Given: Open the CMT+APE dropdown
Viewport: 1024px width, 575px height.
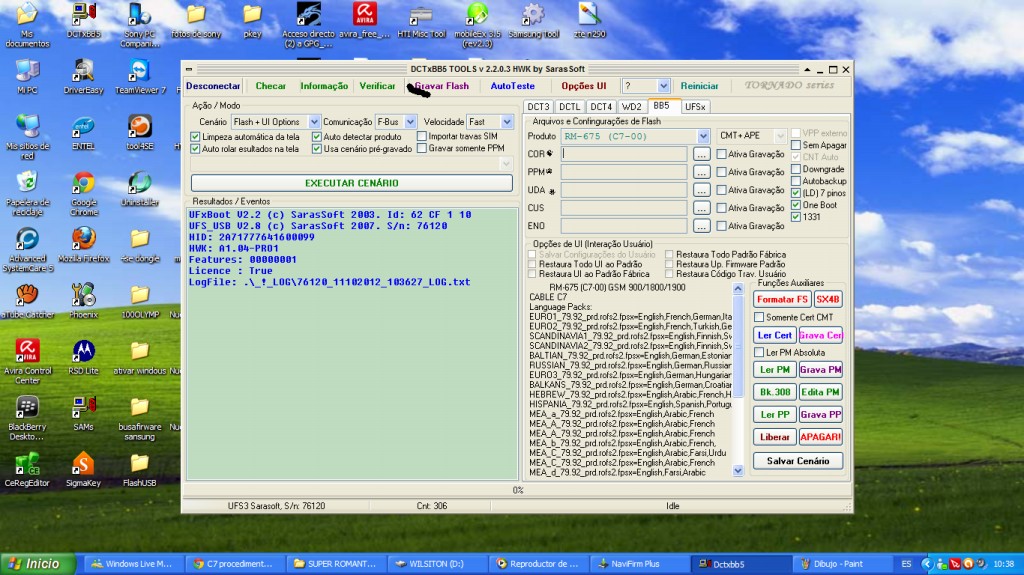Looking at the screenshot, I should pyautogui.click(x=780, y=136).
